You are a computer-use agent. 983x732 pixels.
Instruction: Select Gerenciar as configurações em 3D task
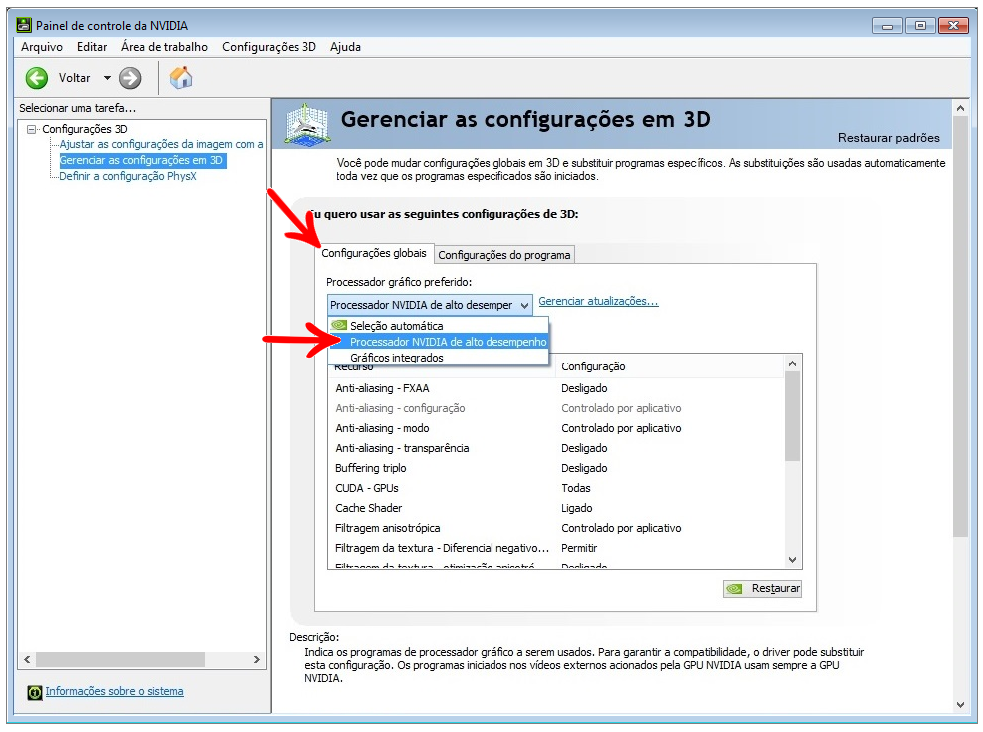point(141,160)
